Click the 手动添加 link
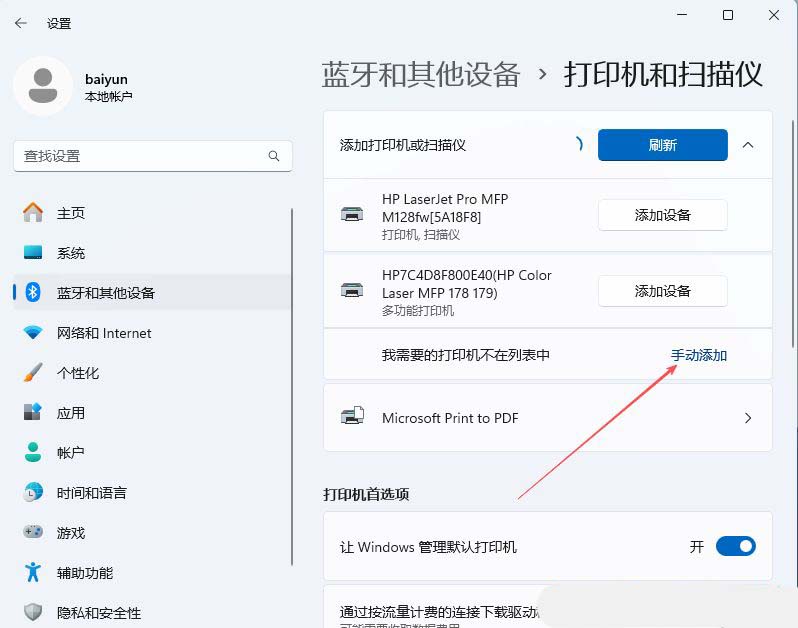Viewport: 798px width, 628px height. 698,355
